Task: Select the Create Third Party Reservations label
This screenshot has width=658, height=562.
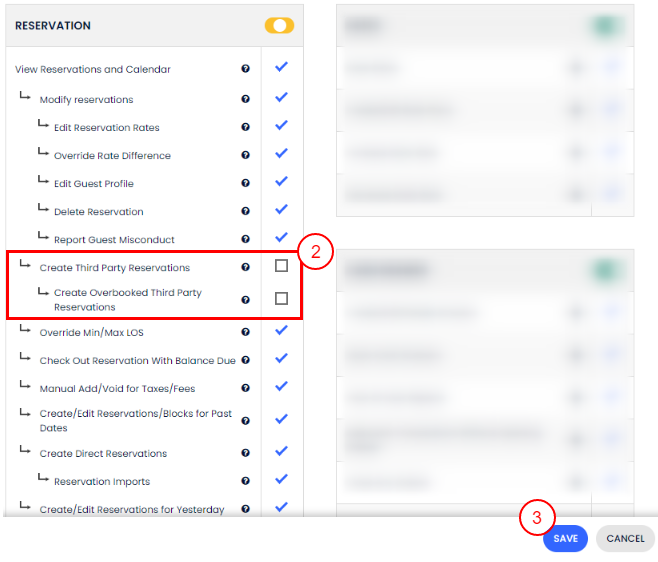Action: (x=115, y=268)
